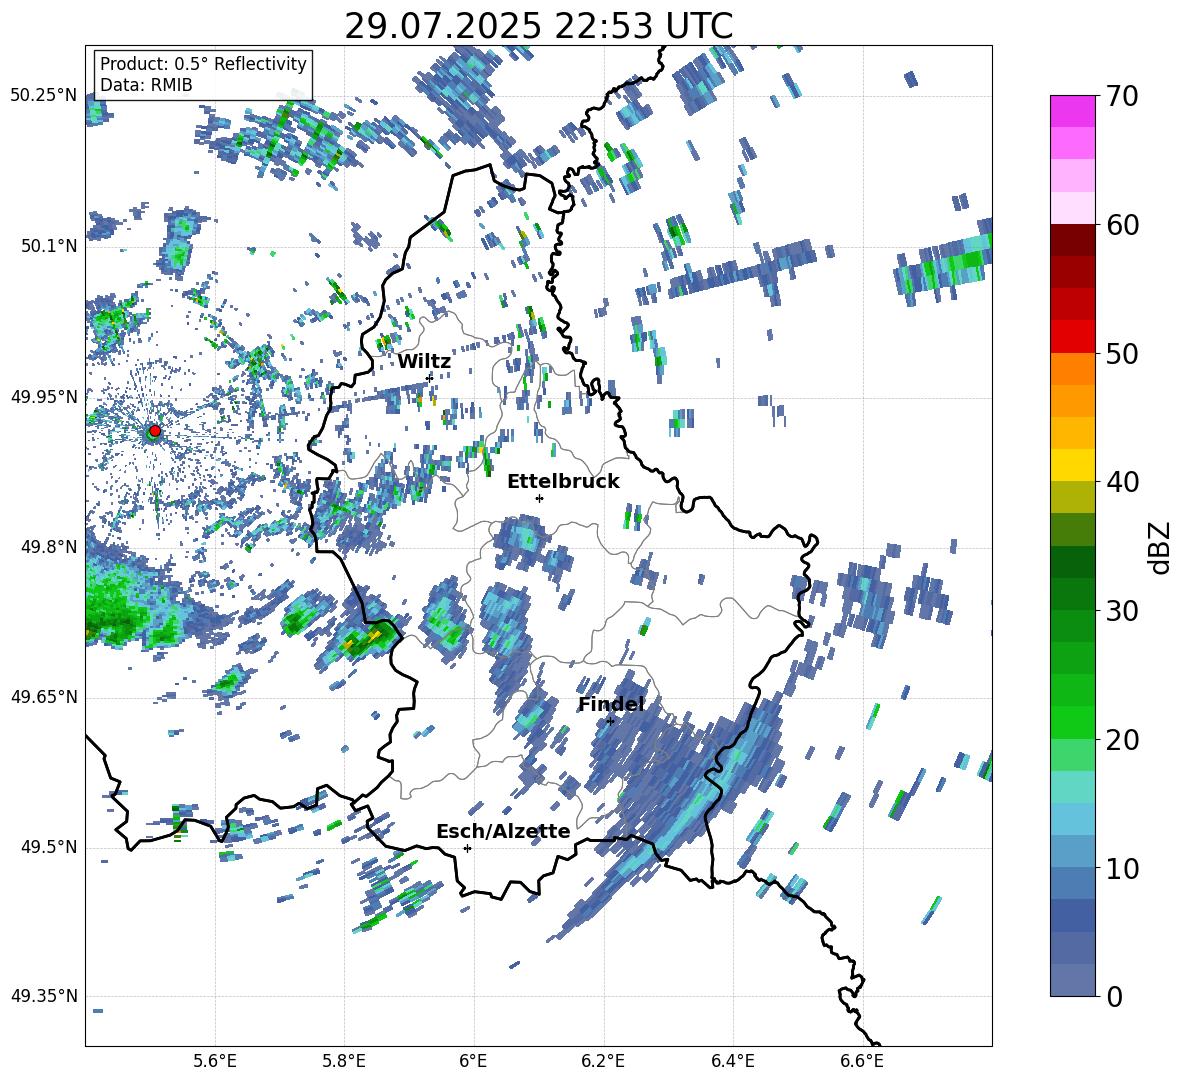Image resolution: width=1184 pixels, height=1081 pixels.
Task: Click the magenta top colorbar segment
Action: 1073,111
